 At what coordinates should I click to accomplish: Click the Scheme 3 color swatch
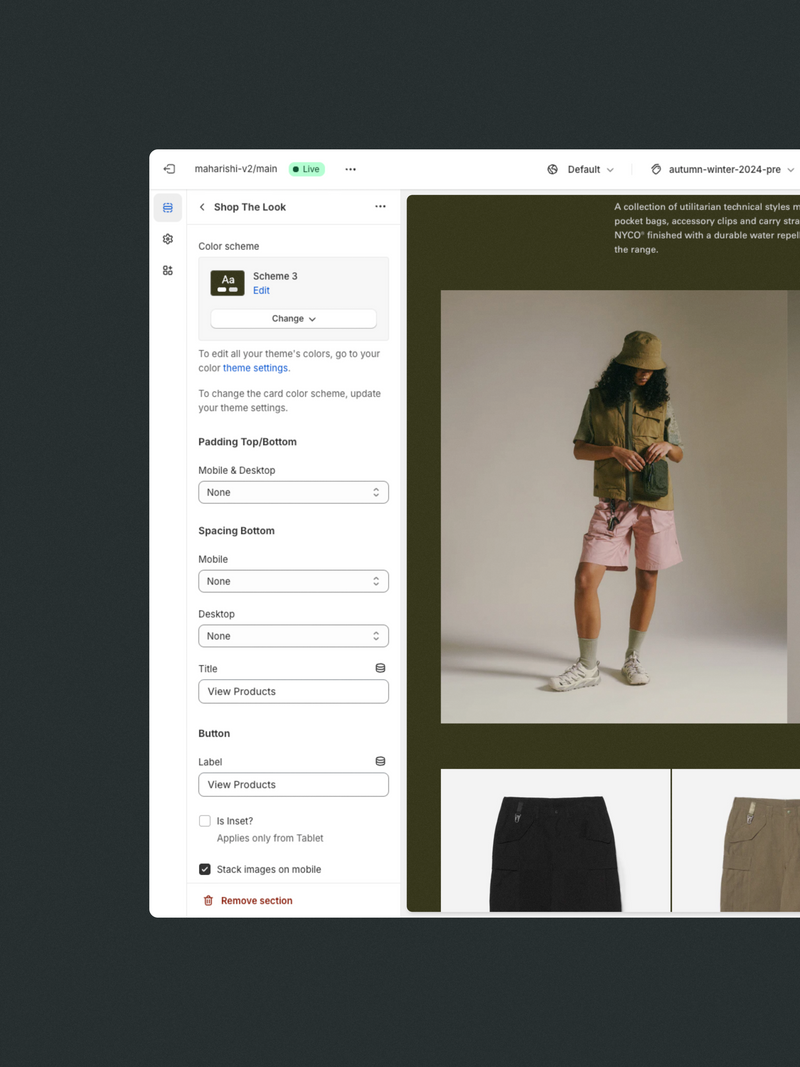[x=228, y=283]
